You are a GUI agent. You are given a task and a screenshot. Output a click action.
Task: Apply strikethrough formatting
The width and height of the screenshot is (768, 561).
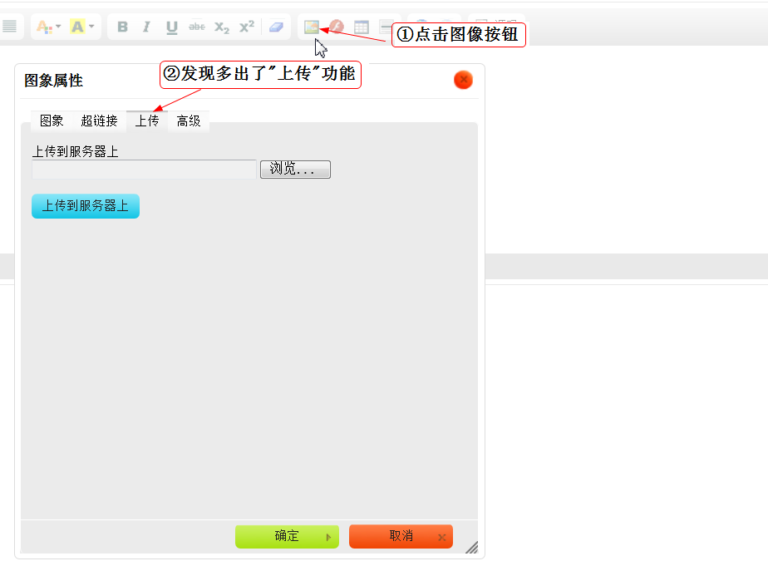pyautogui.click(x=197, y=27)
